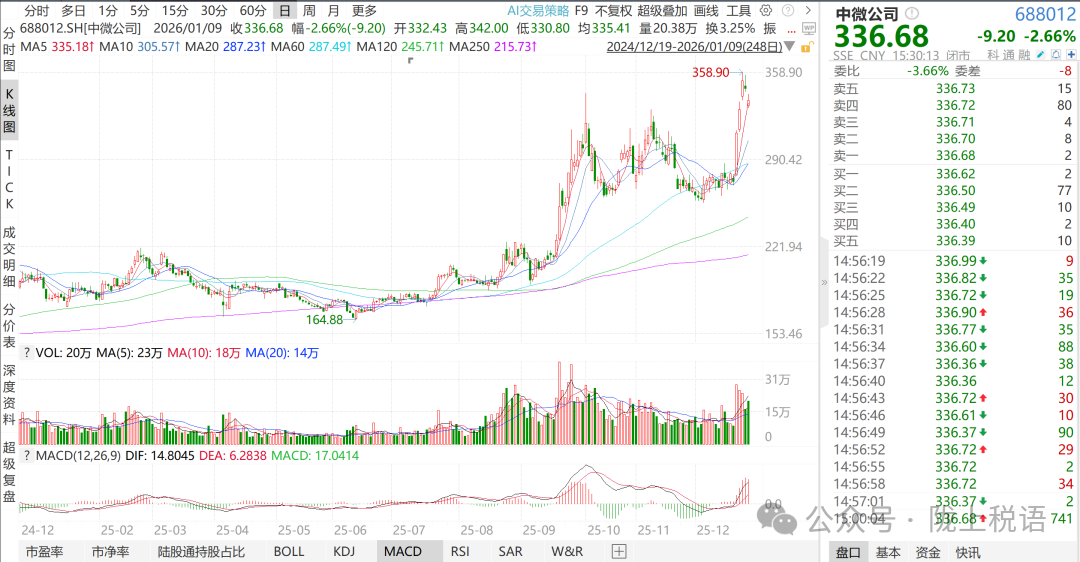
Task: Open the 更多 timeframe menu
Action: pos(364,10)
